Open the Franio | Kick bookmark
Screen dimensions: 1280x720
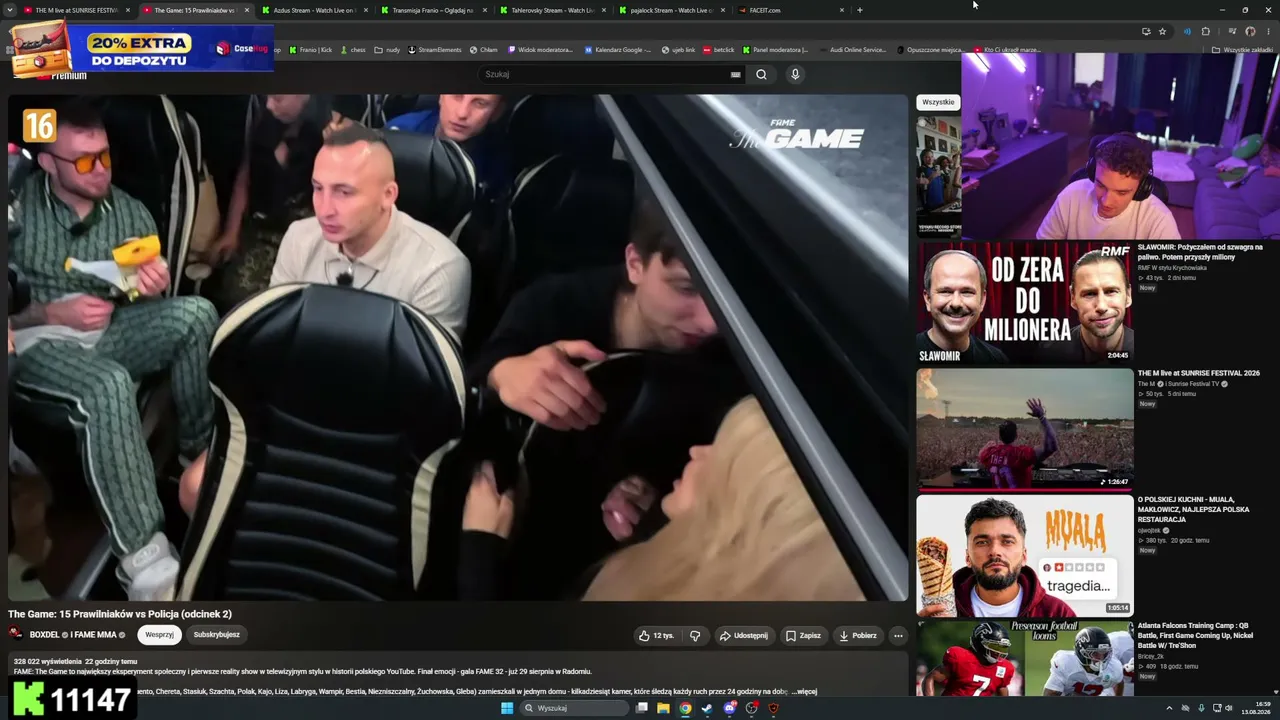[x=311, y=50]
